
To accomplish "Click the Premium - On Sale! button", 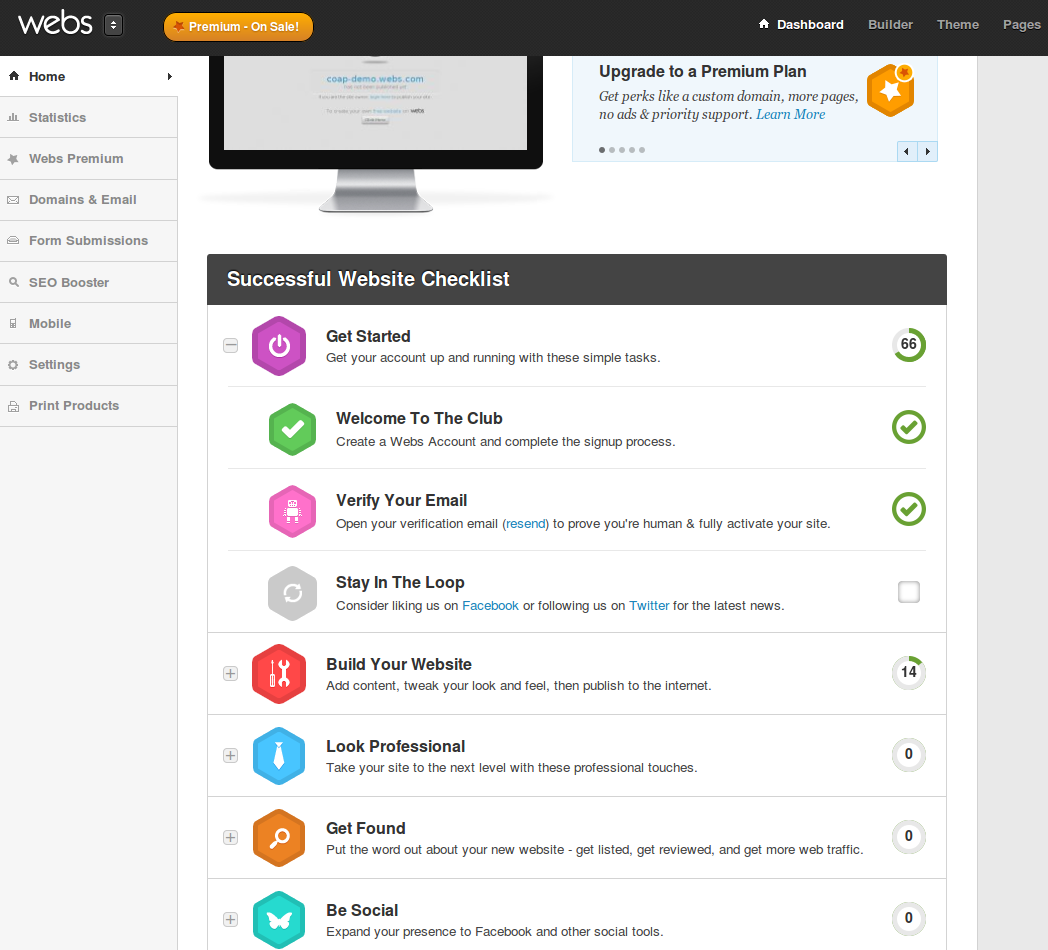I will pyautogui.click(x=238, y=27).
